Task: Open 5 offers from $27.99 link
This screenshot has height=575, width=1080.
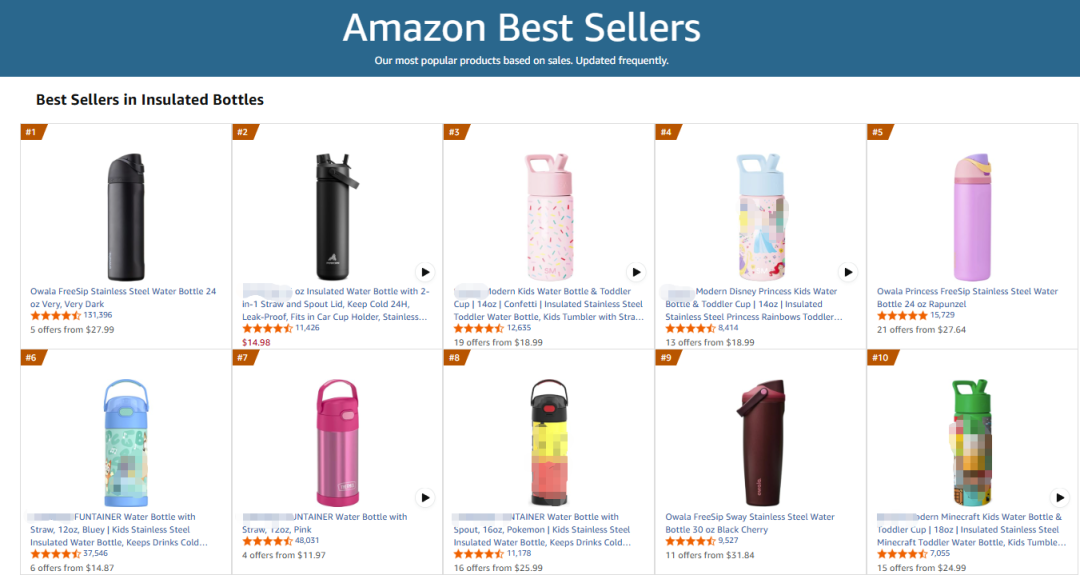Action: (72, 330)
